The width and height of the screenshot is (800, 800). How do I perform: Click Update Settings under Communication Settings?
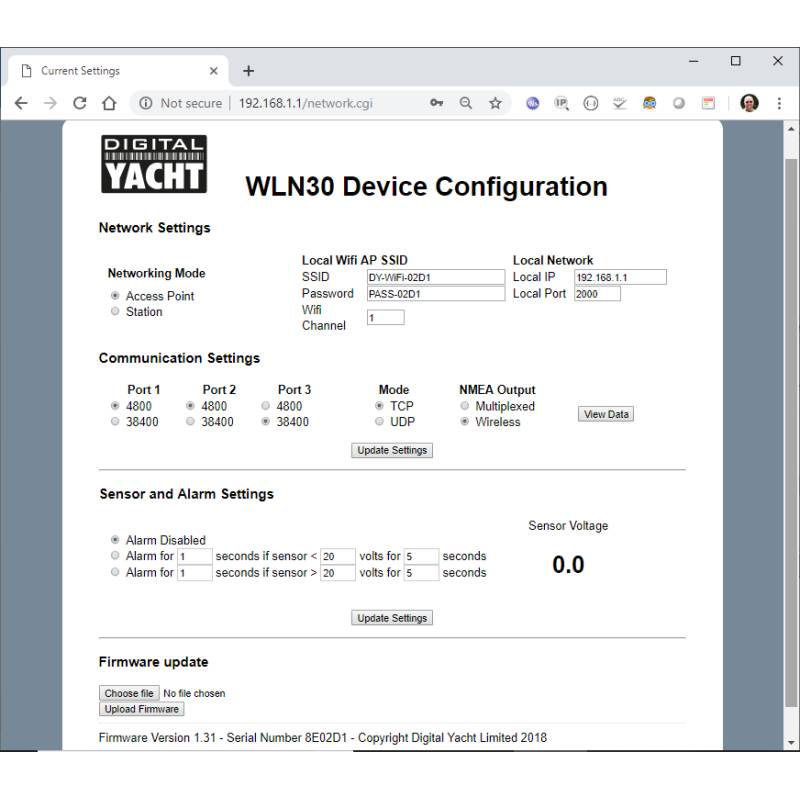(x=392, y=450)
